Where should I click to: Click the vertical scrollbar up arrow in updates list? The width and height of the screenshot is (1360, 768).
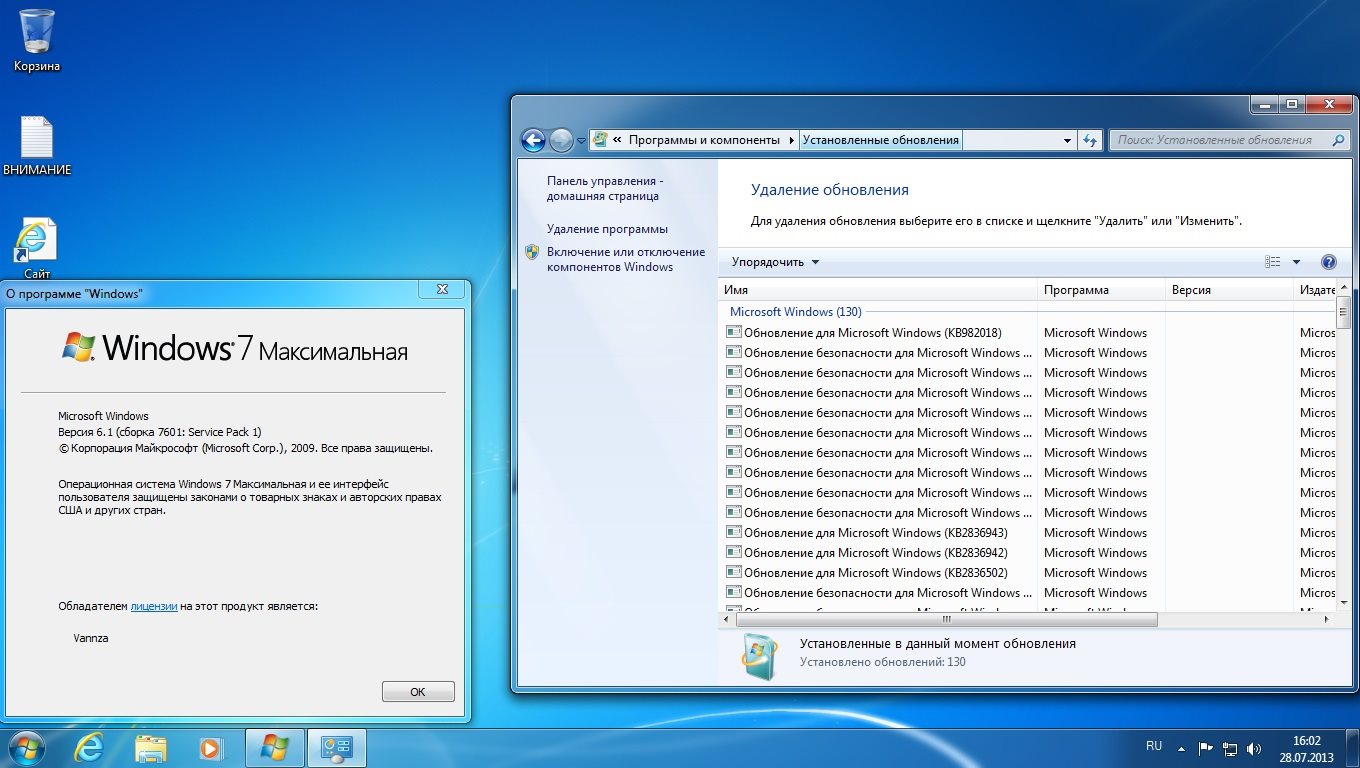click(1343, 289)
